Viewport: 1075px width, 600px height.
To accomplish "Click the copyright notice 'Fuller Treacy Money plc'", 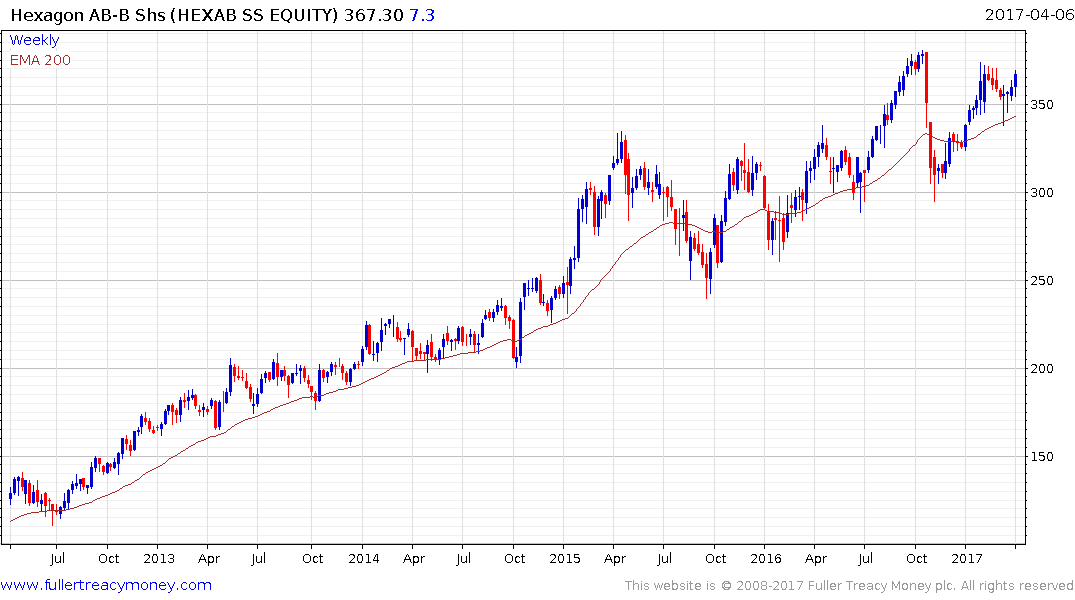I will 882,586.
